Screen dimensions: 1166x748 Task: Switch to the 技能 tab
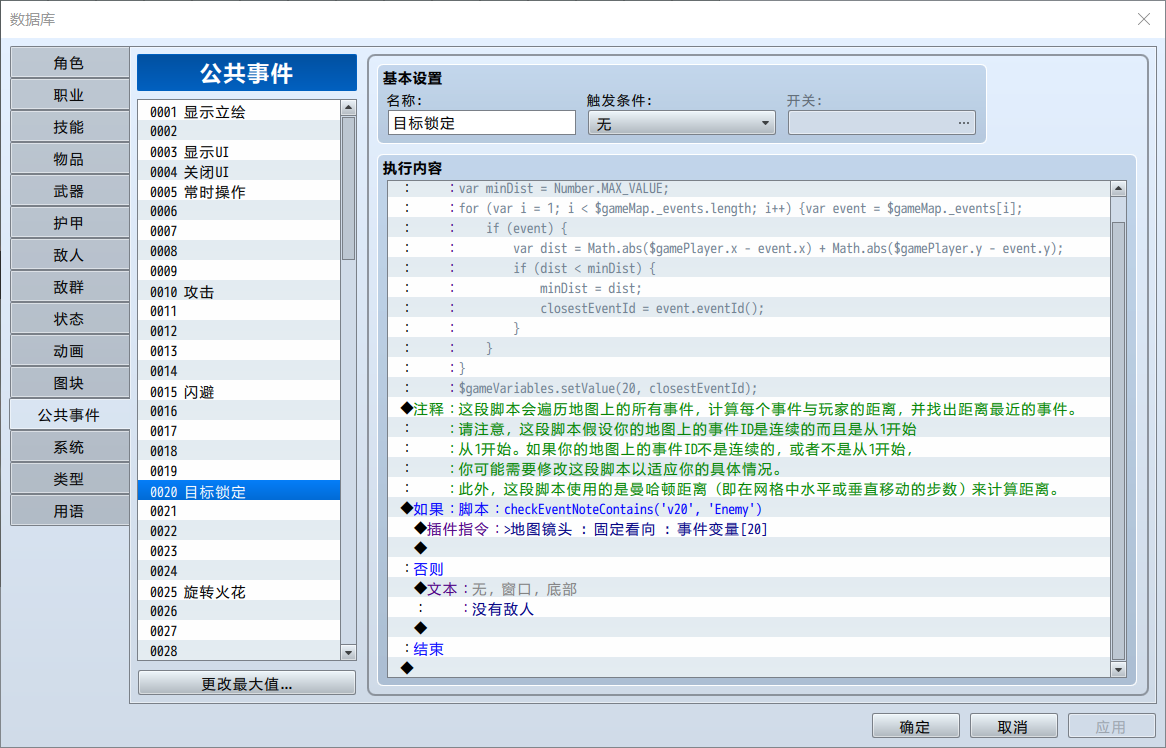[x=69, y=127]
